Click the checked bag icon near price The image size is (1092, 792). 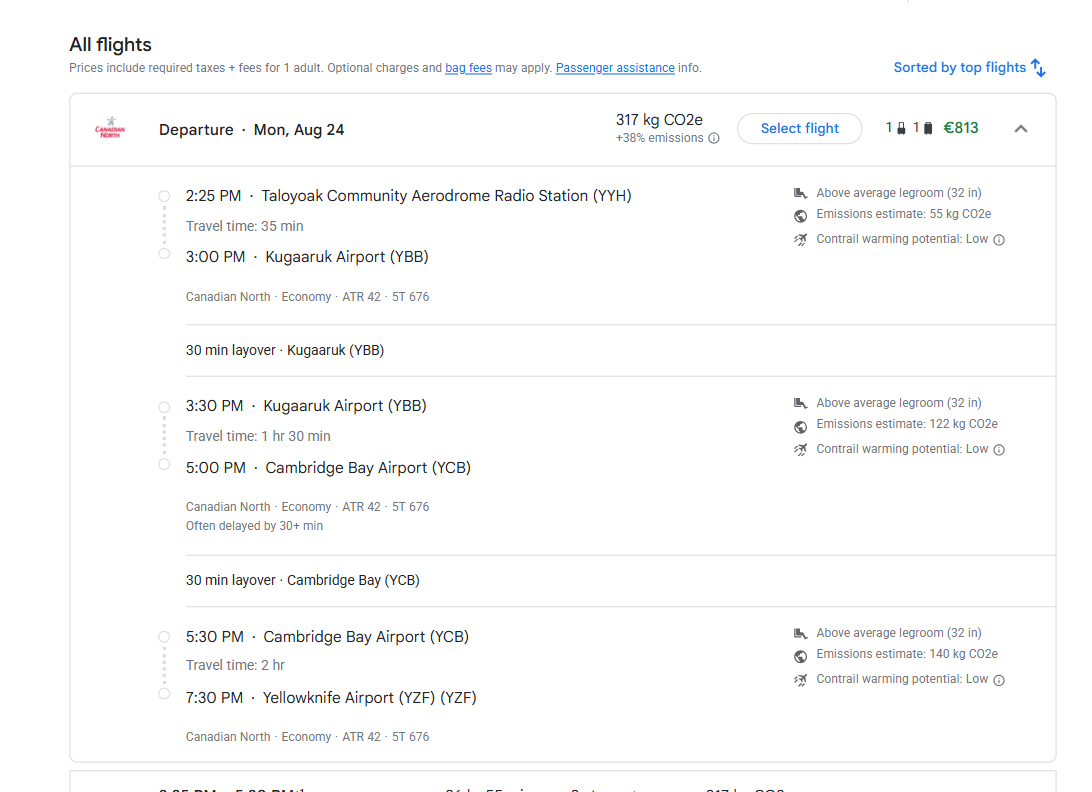point(928,128)
